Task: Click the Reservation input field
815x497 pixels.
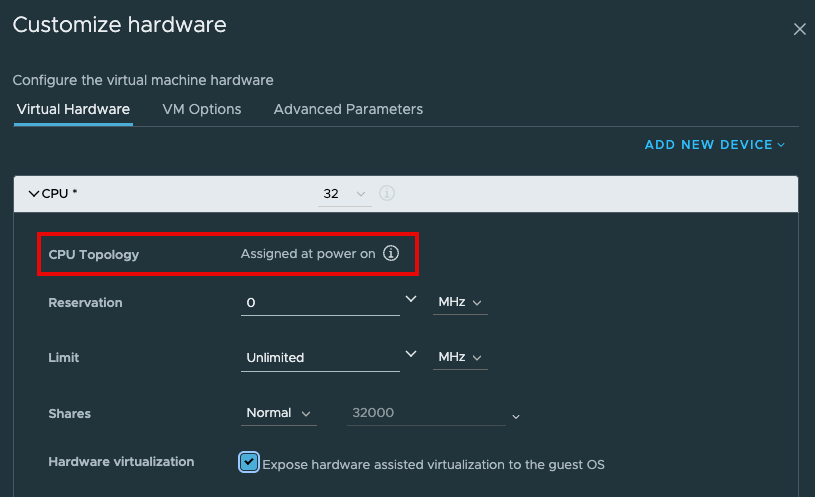Action: [x=318, y=302]
